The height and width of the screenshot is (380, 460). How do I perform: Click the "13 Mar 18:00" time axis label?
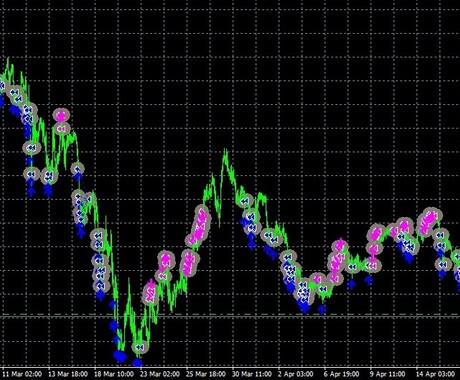68,374
